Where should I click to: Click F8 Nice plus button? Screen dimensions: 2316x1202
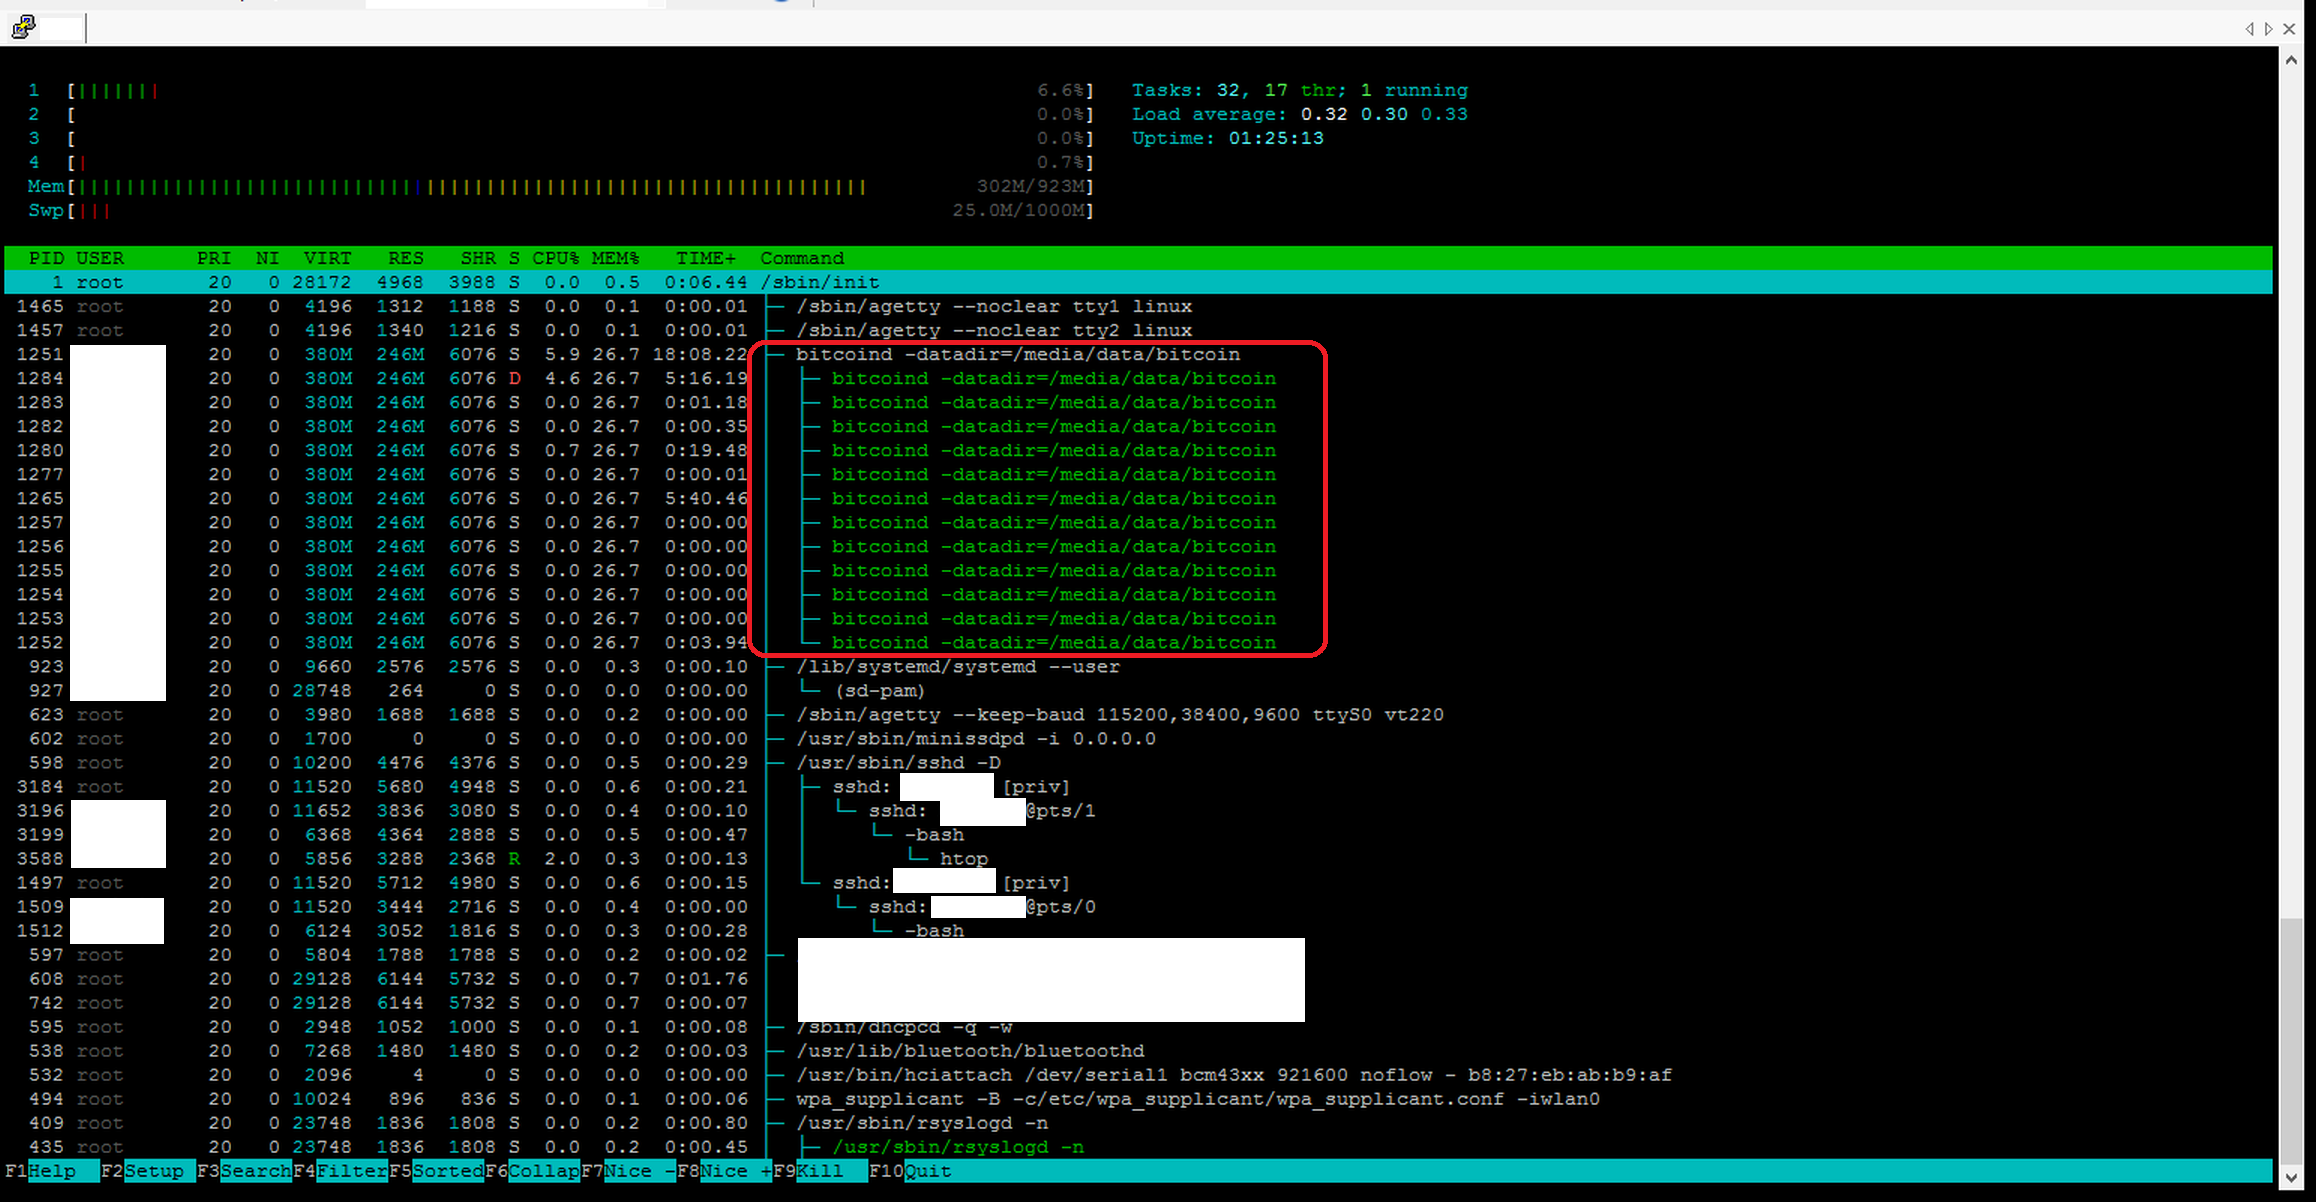(724, 1171)
